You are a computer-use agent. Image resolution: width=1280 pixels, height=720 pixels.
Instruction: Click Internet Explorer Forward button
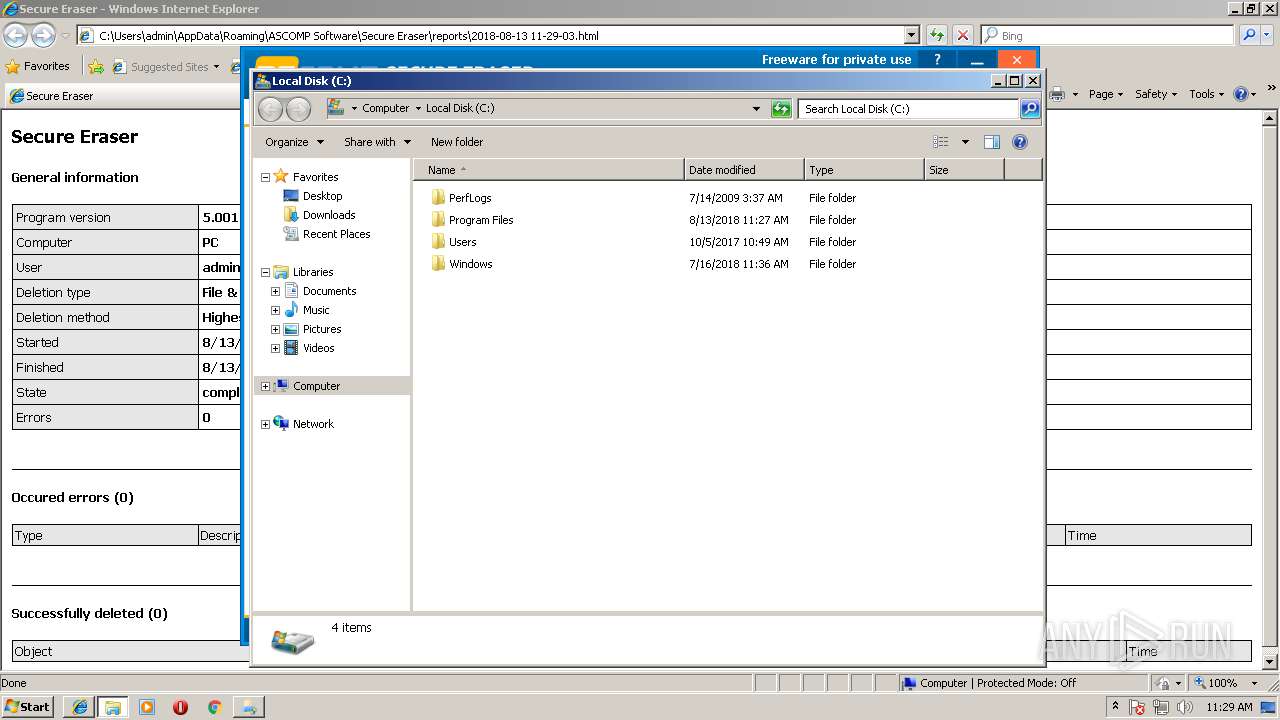pos(43,36)
